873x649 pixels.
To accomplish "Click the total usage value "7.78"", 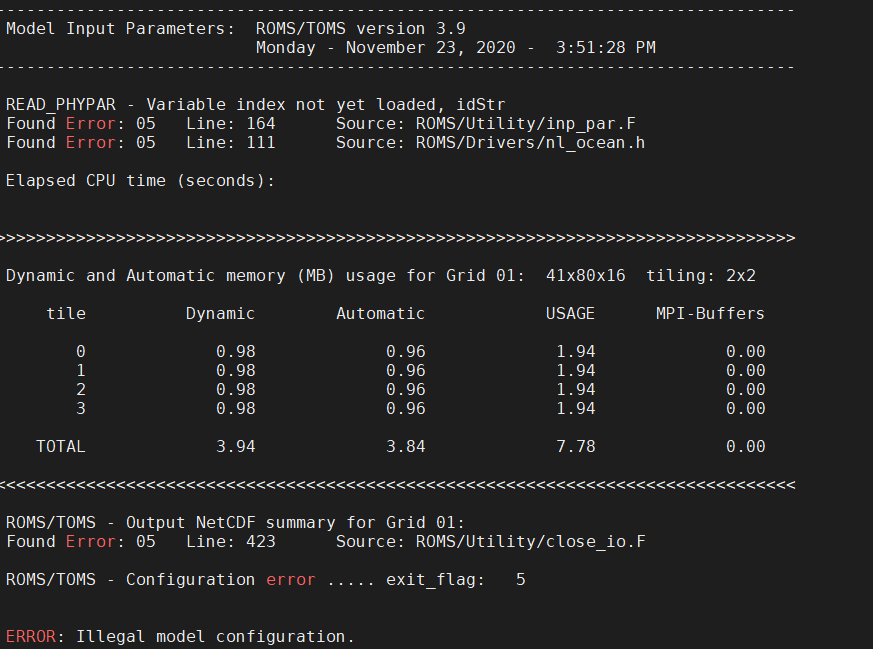I will (x=575, y=446).
